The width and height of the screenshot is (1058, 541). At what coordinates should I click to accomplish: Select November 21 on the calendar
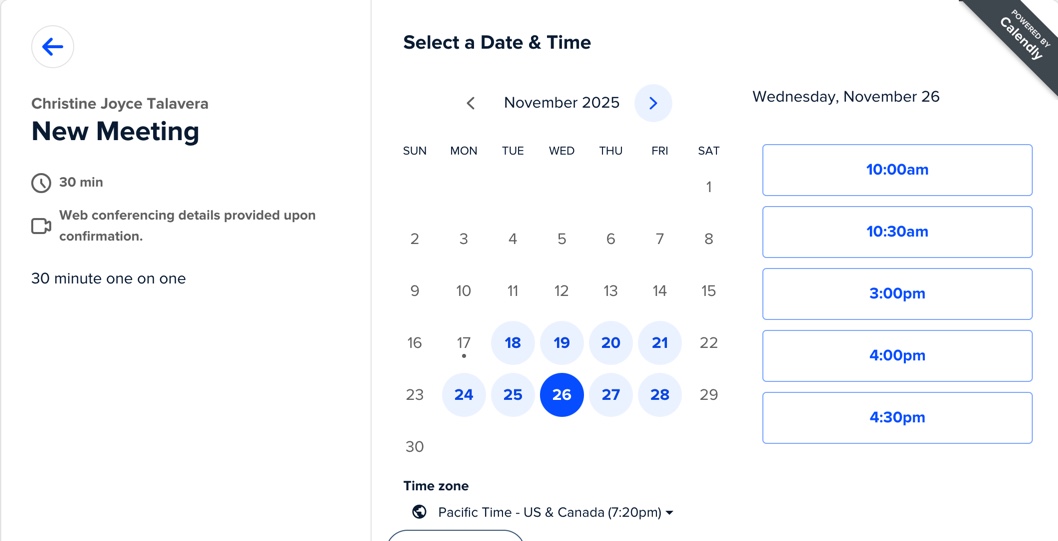click(x=660, y=343)
